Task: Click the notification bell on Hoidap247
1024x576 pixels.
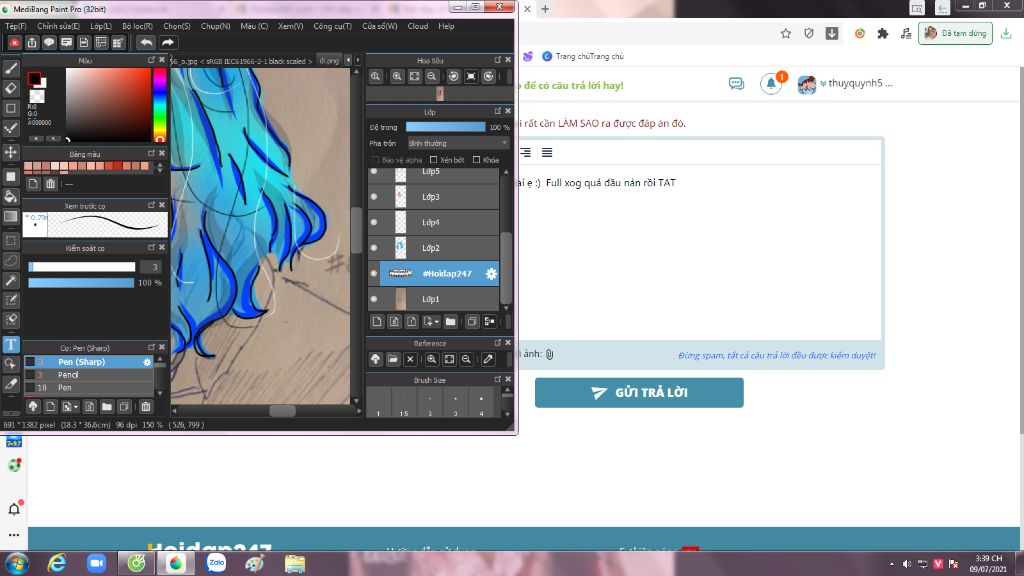Action: (771, 84)
